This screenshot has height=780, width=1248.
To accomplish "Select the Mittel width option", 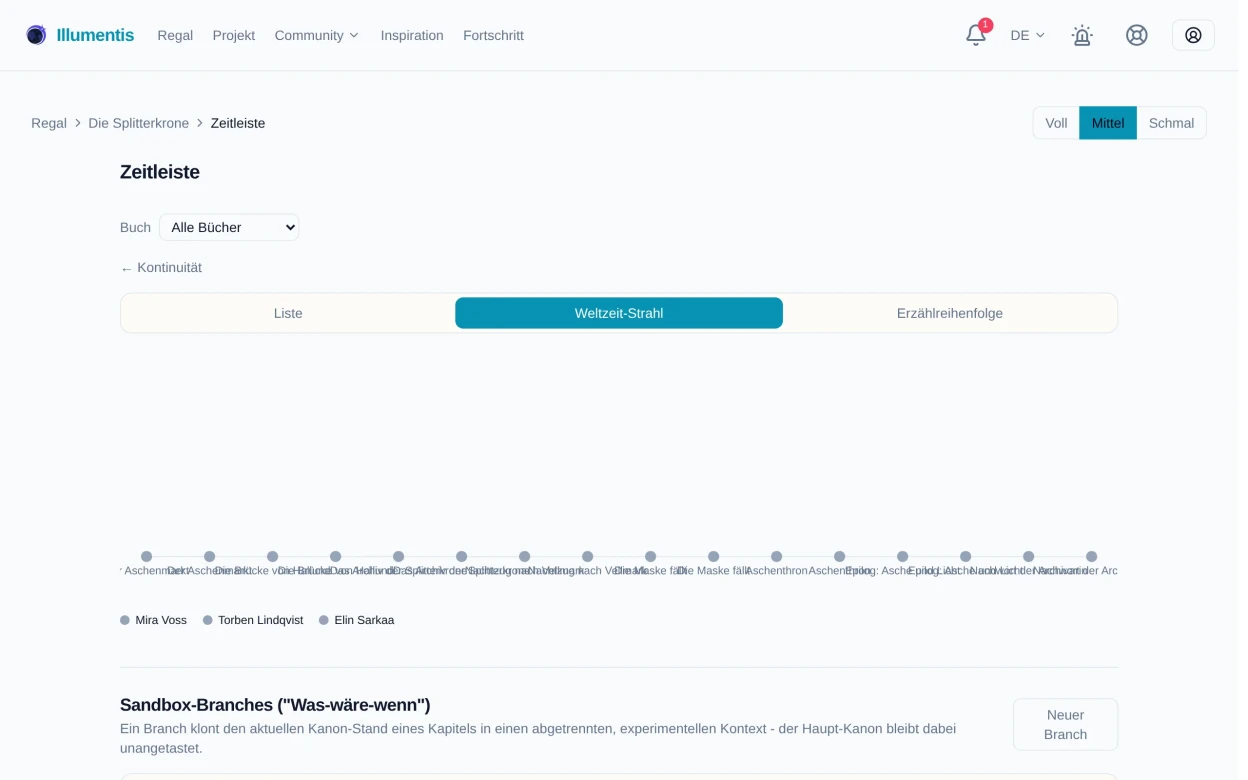I will pyautogui.click(x=1108, y=123).
